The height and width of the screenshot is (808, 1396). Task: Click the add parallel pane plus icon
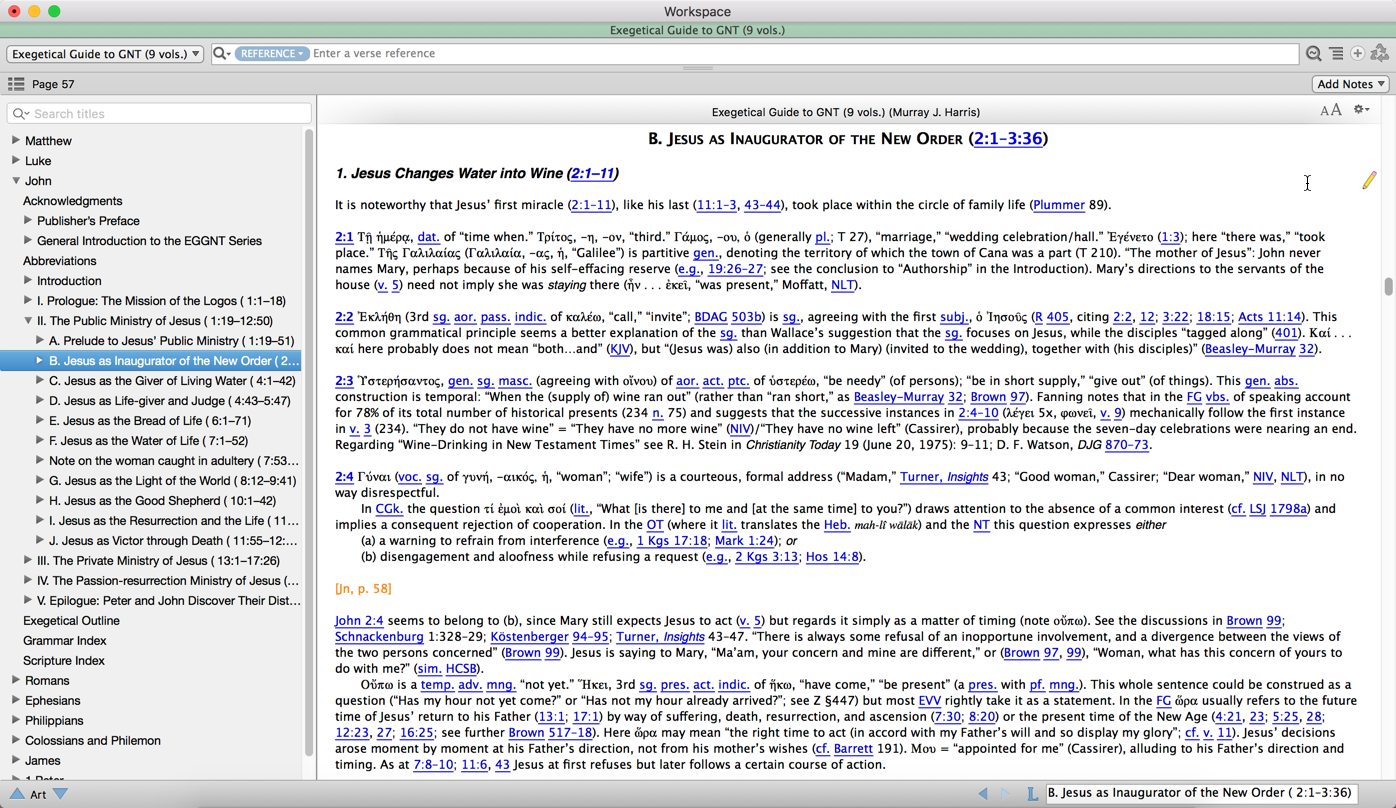[x=1357, y=53]
